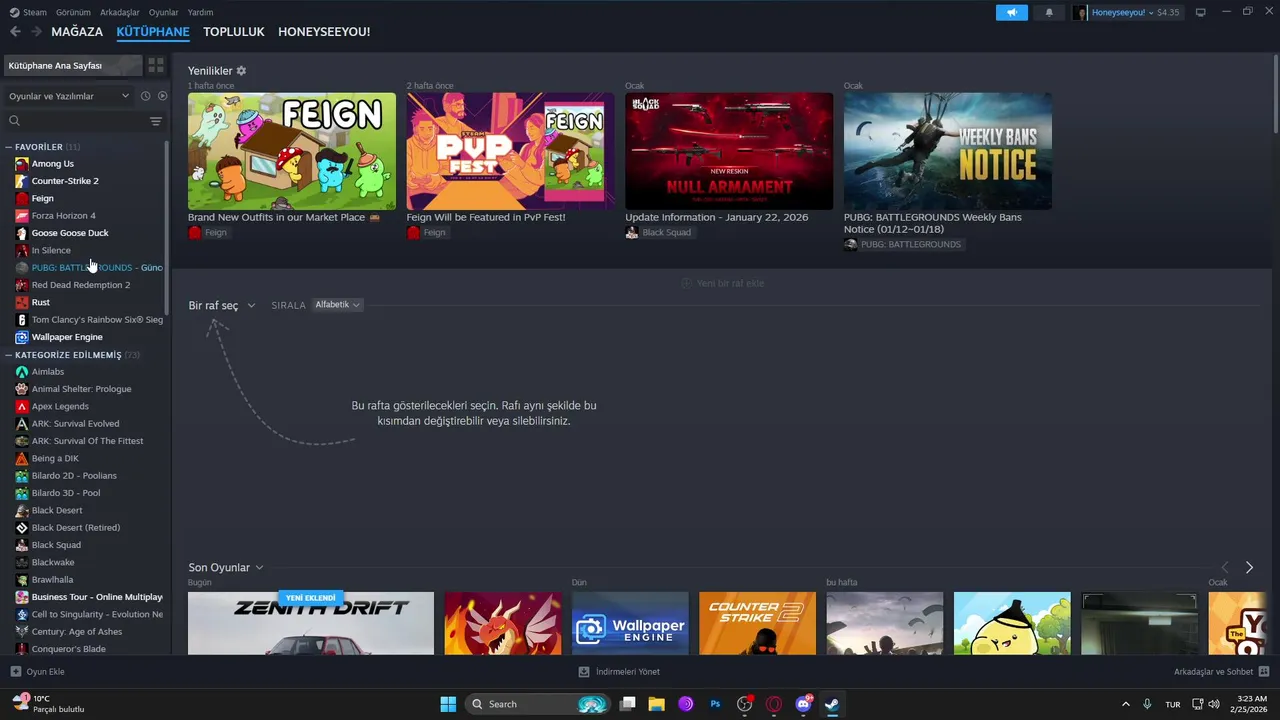This screenshot has width=1280, height=720.
Task: Collapse the FAVORİLER category
Action: 9,147
